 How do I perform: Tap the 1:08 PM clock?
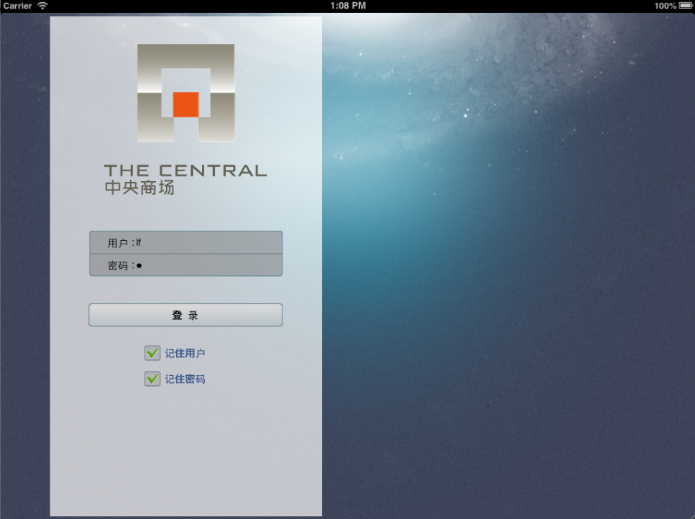point(347,6)
